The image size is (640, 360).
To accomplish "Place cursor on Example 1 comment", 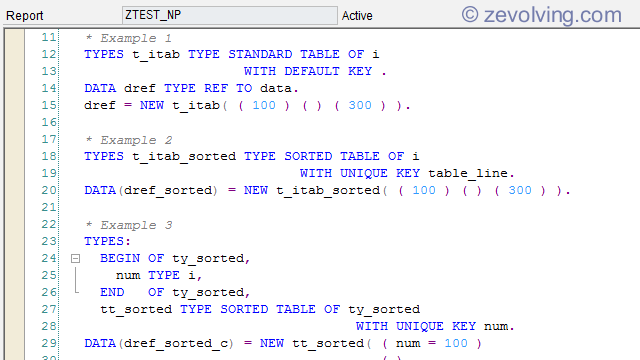I will point(128,38).
